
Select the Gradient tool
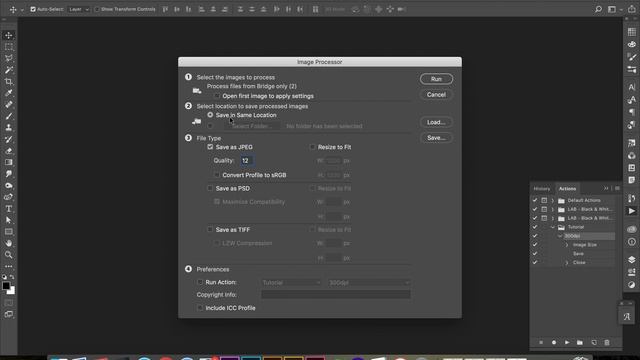point(9,162)
